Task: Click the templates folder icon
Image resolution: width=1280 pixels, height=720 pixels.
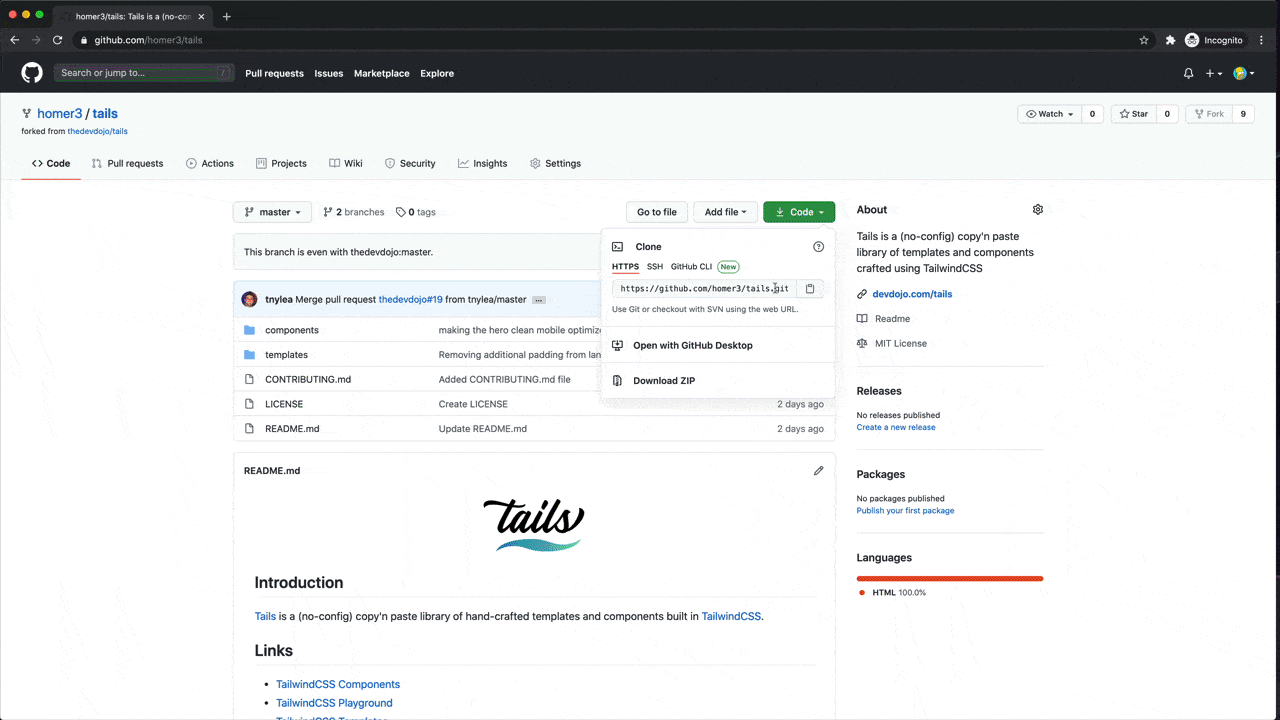Action: click(x=250, y=355)
